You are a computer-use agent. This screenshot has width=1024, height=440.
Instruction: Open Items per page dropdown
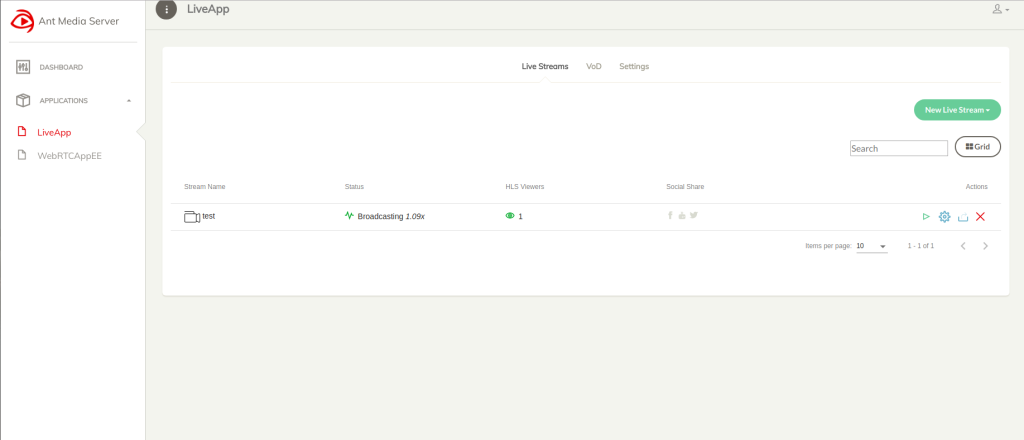[872, 246]
